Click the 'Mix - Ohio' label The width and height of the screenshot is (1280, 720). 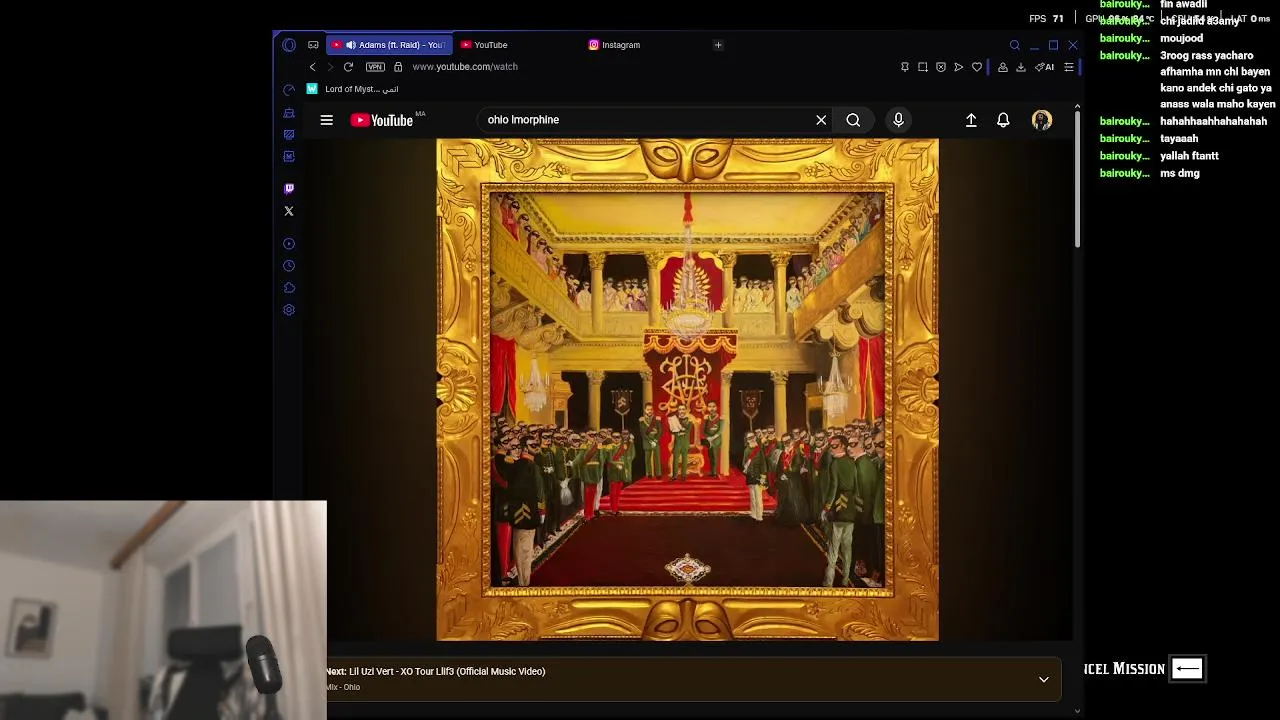[343, 687]
